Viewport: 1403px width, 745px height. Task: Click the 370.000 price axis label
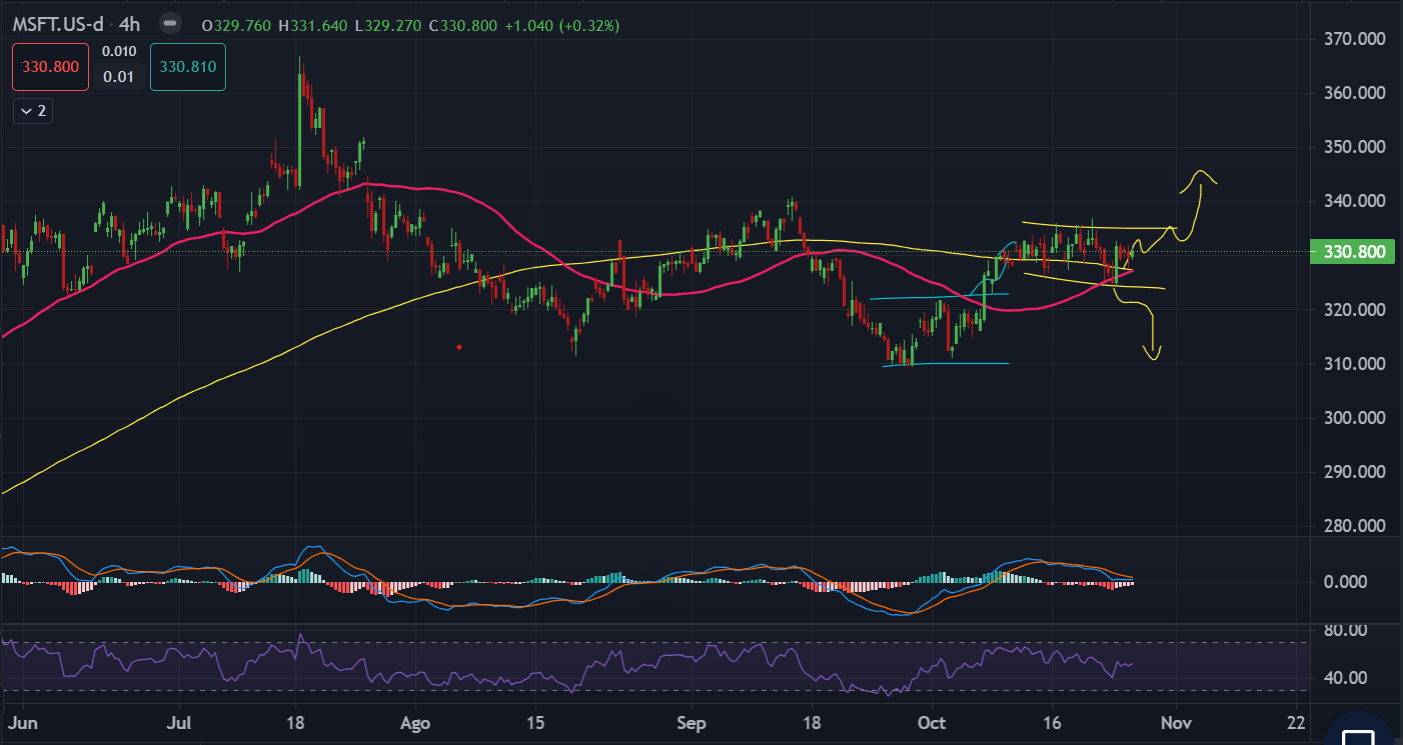coord(1357,39)
